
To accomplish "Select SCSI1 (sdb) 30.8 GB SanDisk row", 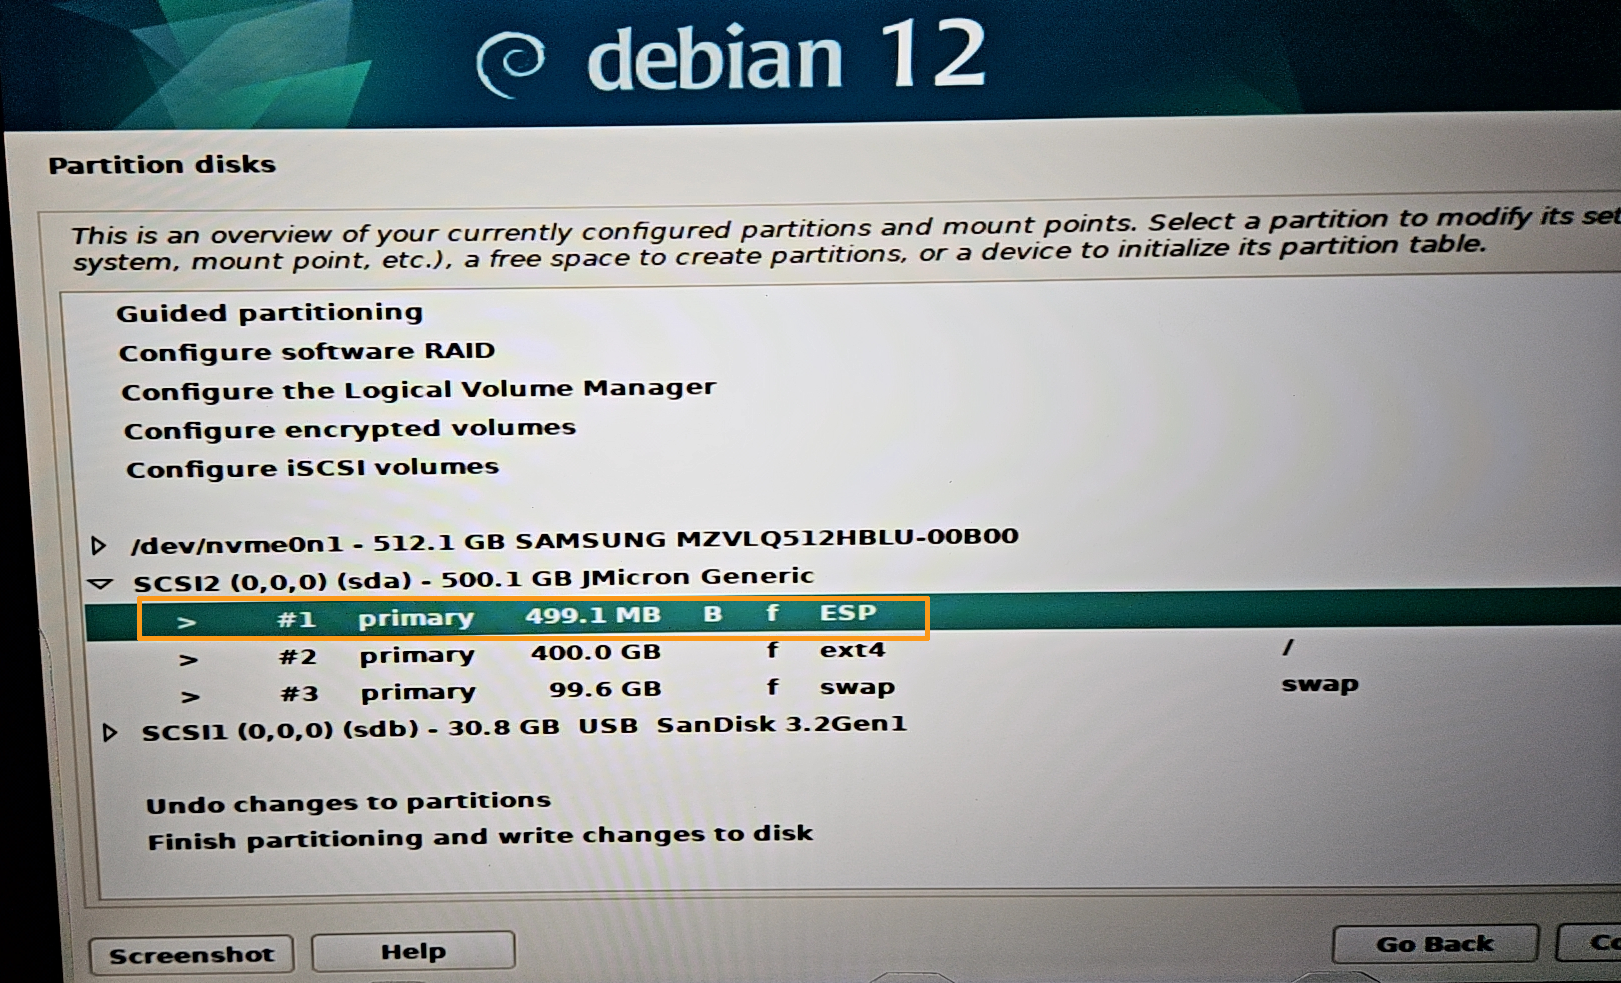I will [x=524, y=727].
